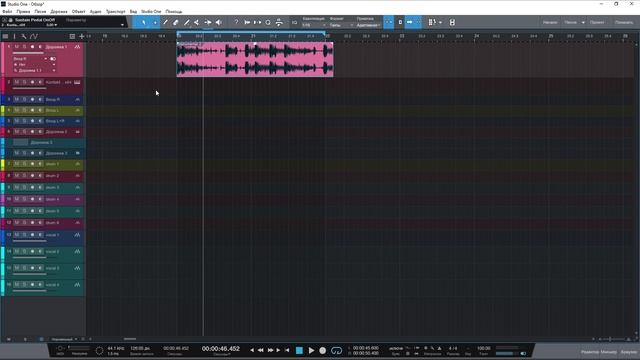Select the Split tool in the toolbar

(165, 22)
